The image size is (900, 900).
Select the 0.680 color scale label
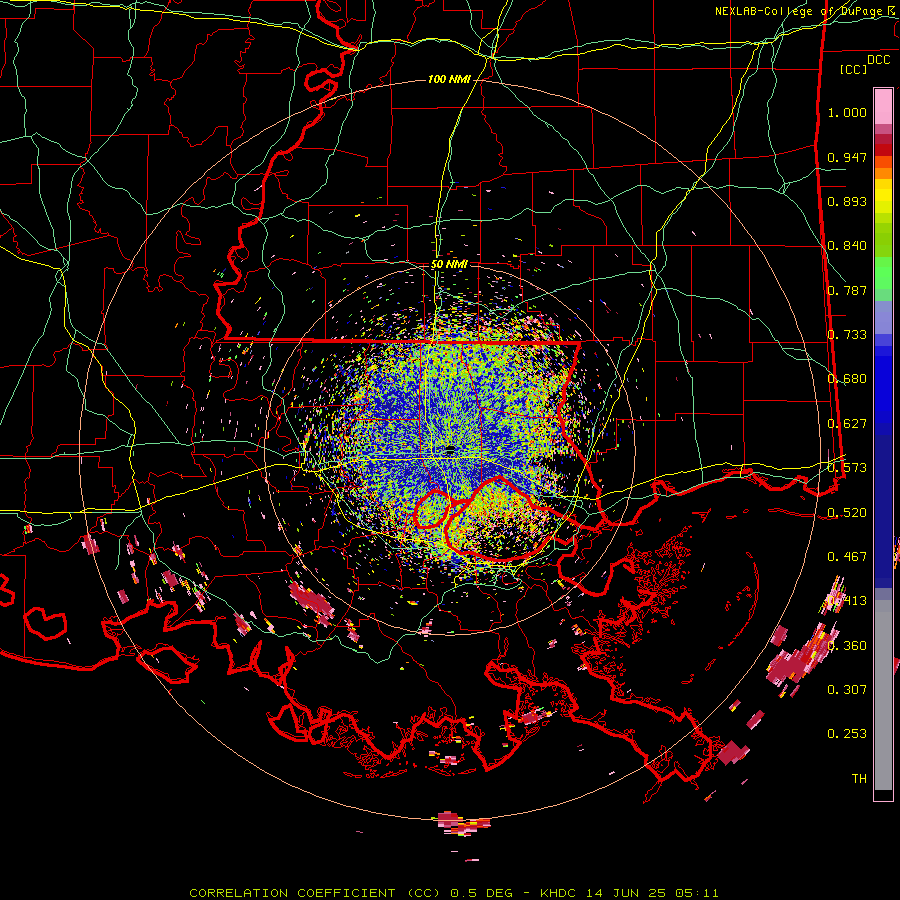847,379
